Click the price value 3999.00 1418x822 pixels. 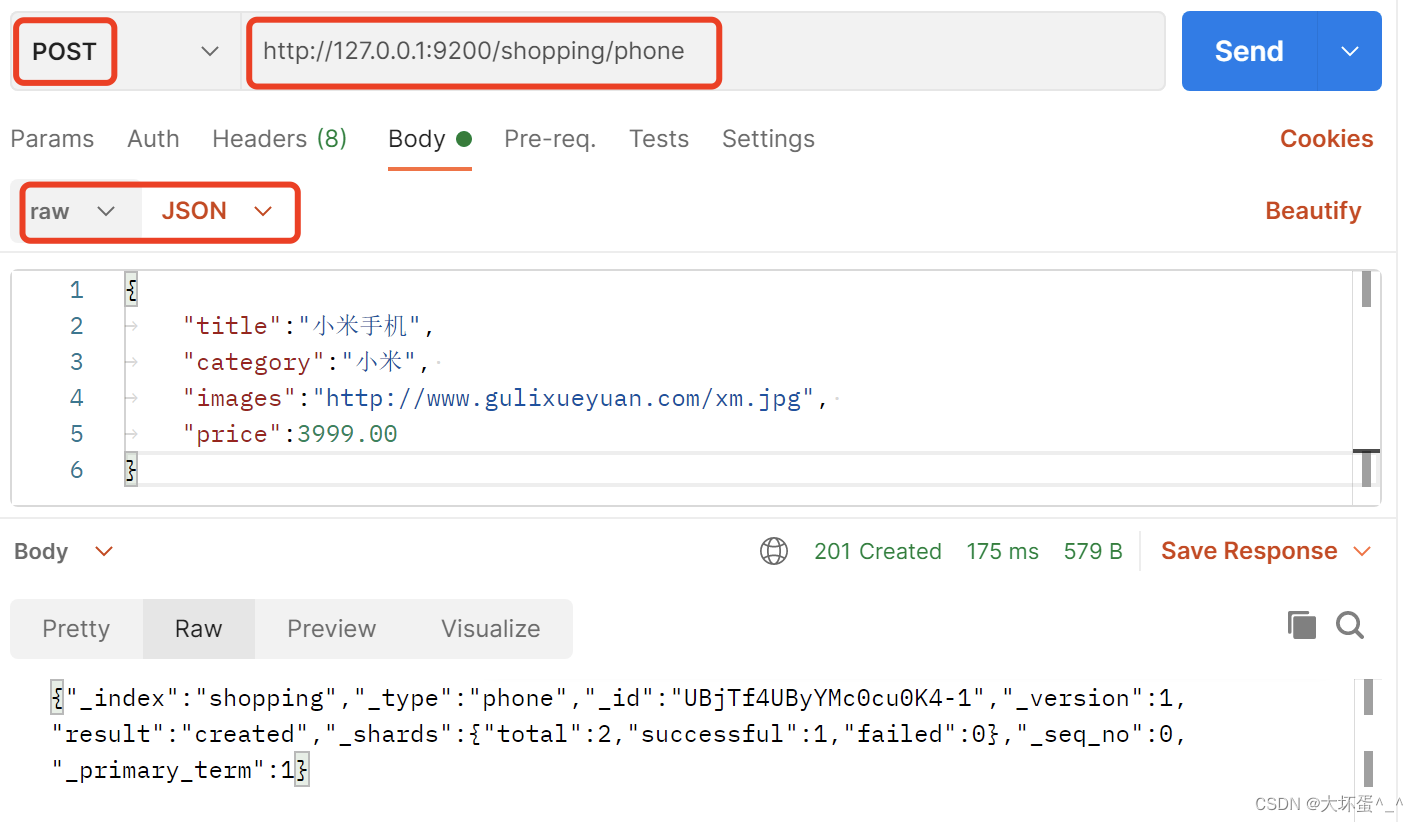tap(347, 434)
